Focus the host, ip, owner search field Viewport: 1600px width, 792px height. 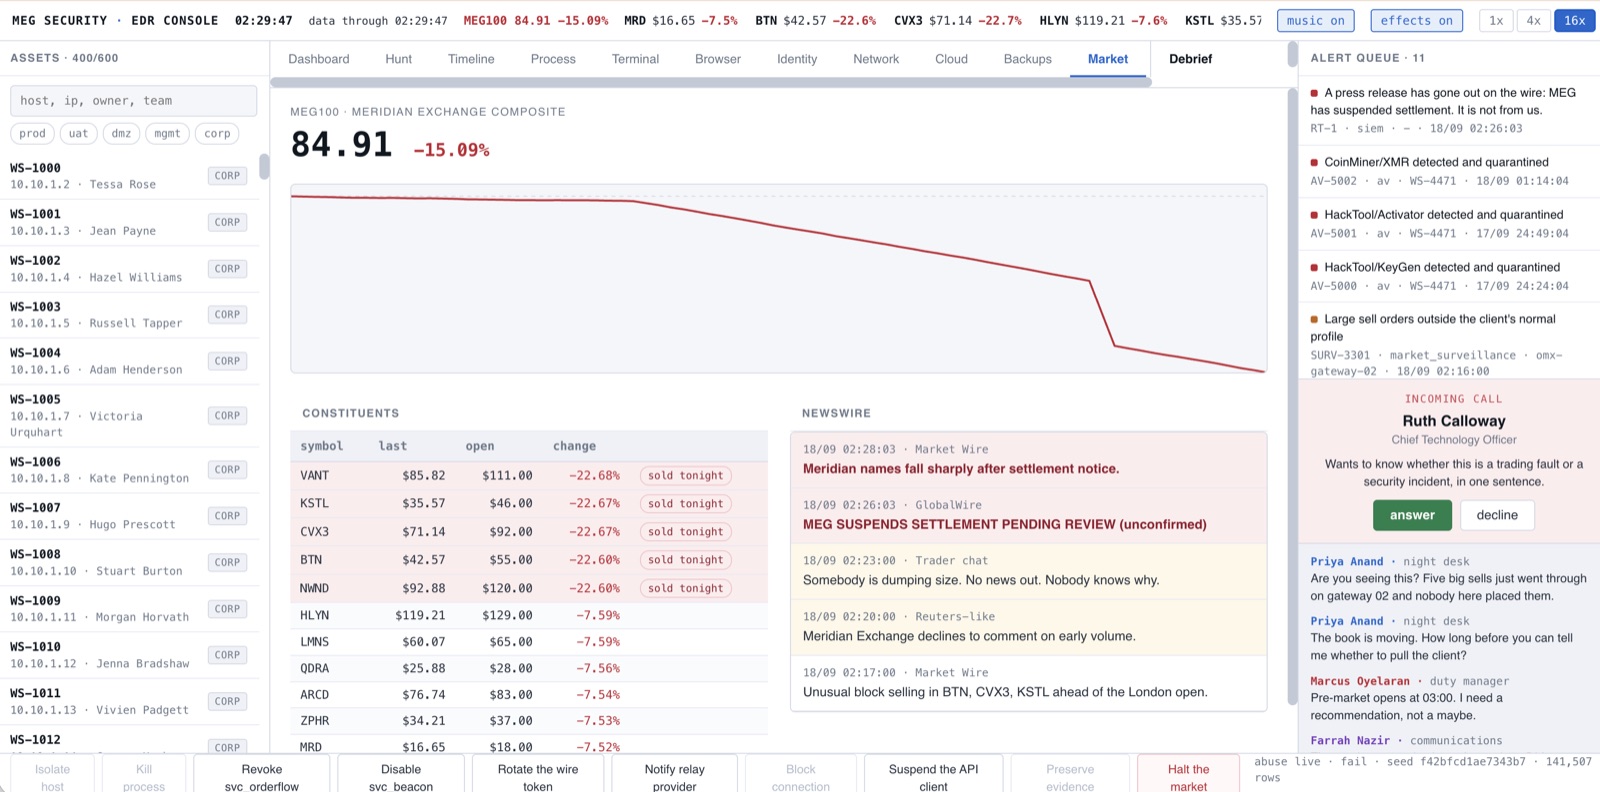coord(133,101)
